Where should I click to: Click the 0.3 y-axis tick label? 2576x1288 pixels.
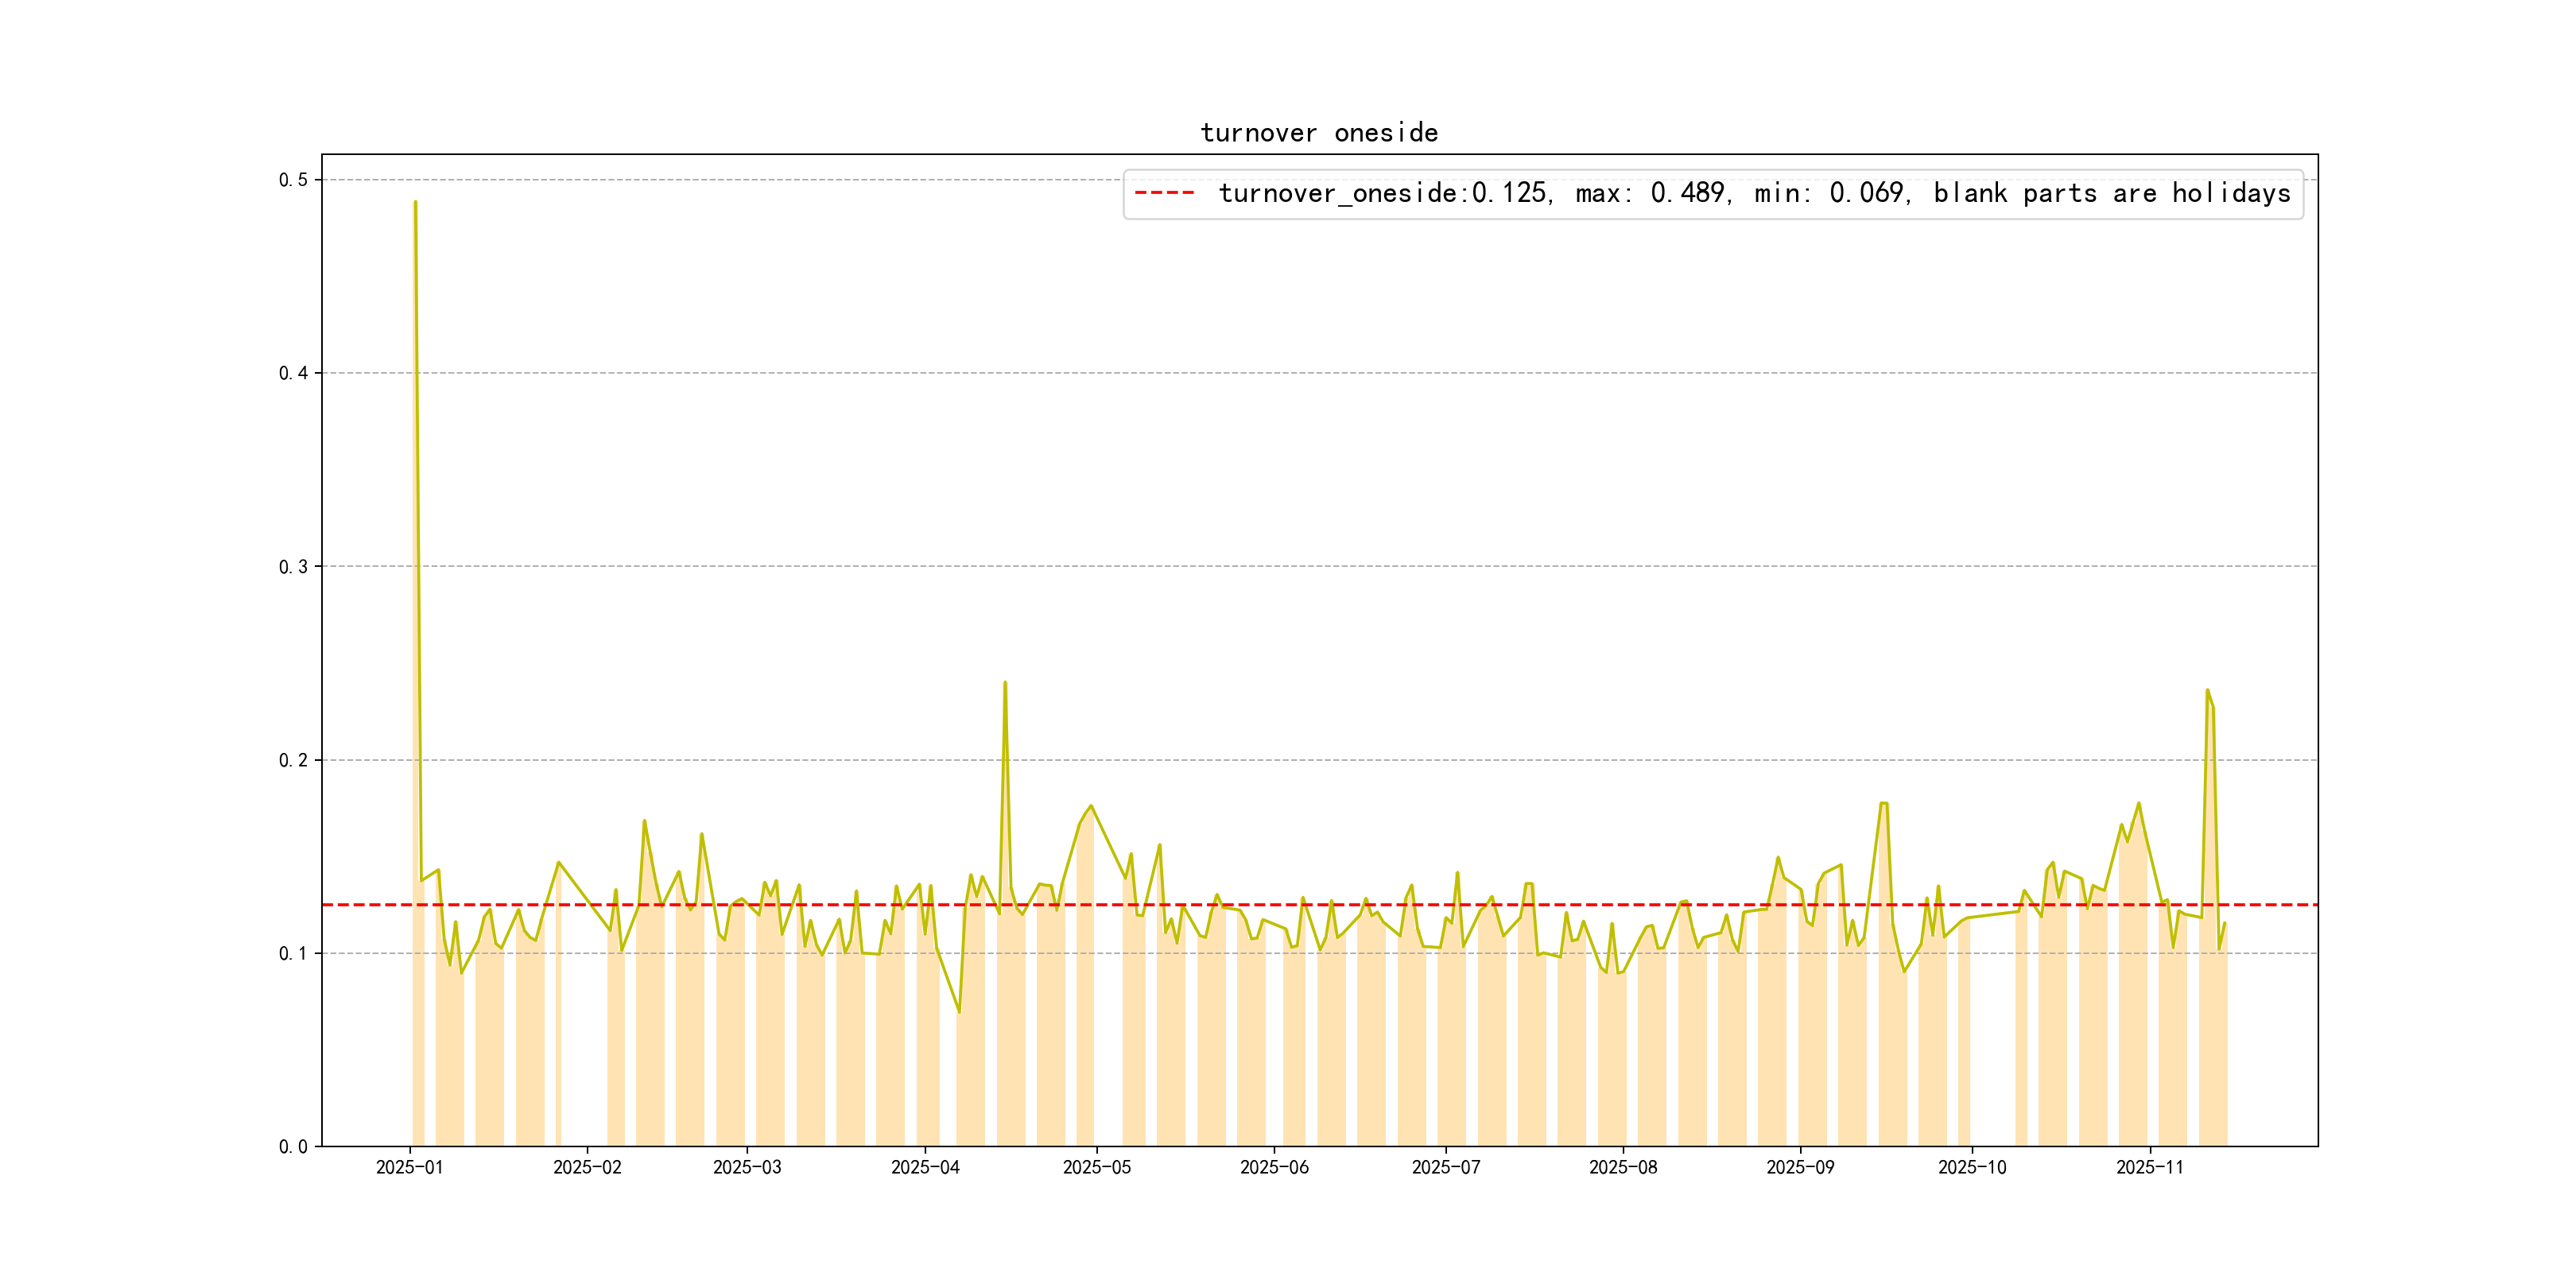293,567
